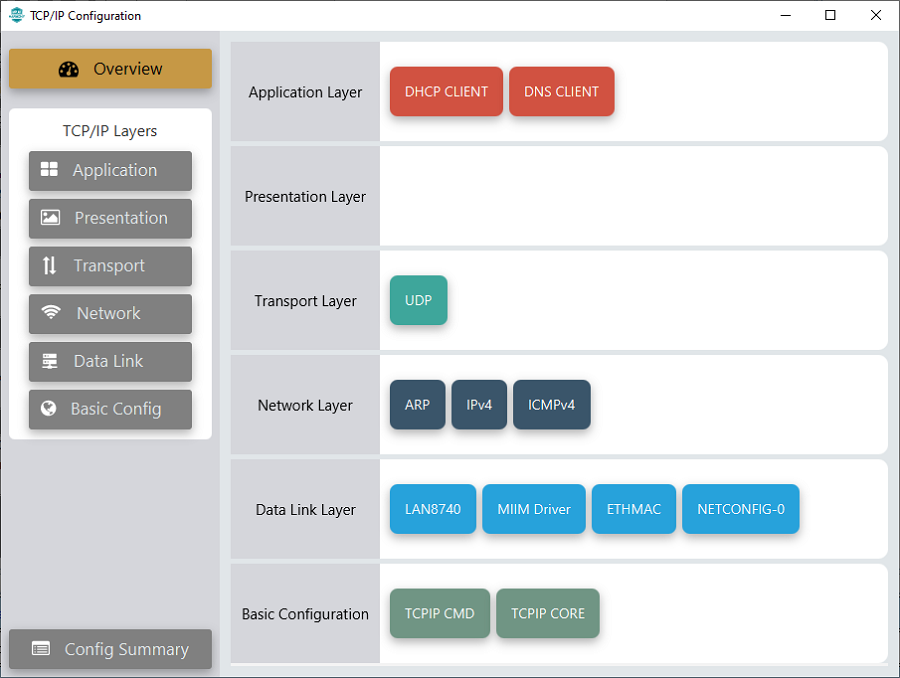Open the DHCP CLIENT module
Viewport: 900px width, 678px height.
[x=446, y=92]
